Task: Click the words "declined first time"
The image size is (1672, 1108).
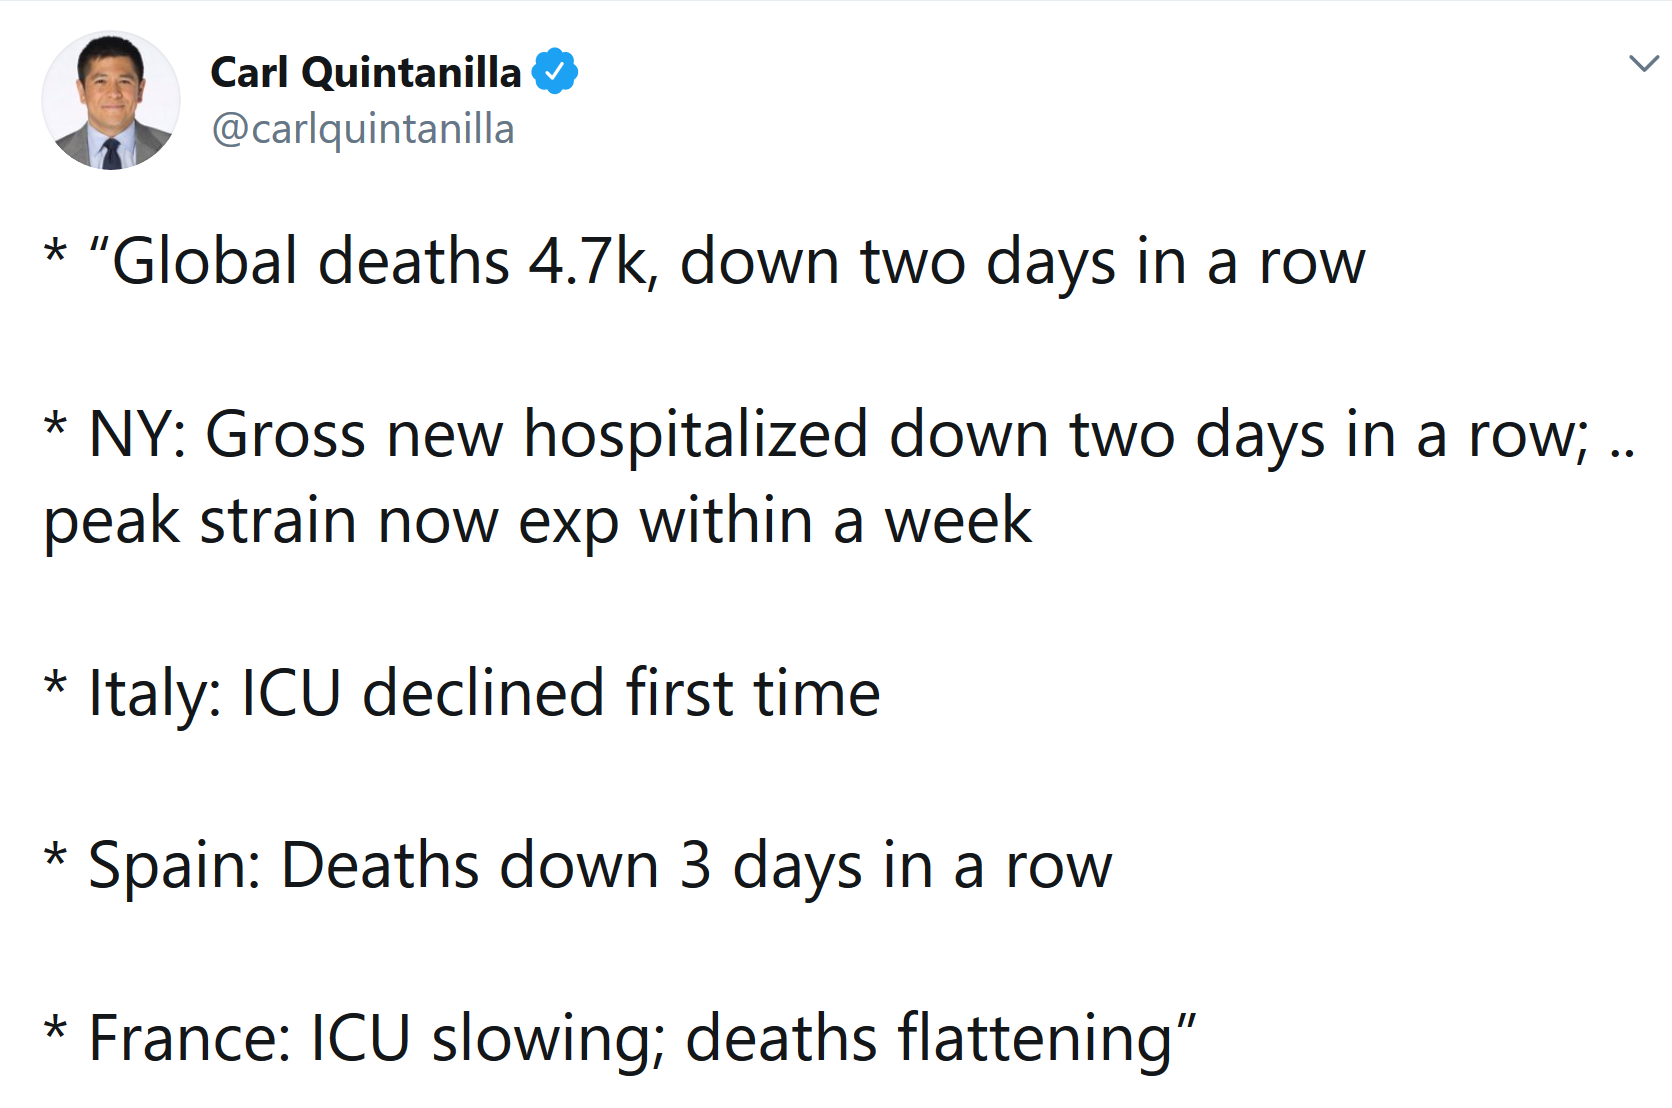Action: coord(621,693)
